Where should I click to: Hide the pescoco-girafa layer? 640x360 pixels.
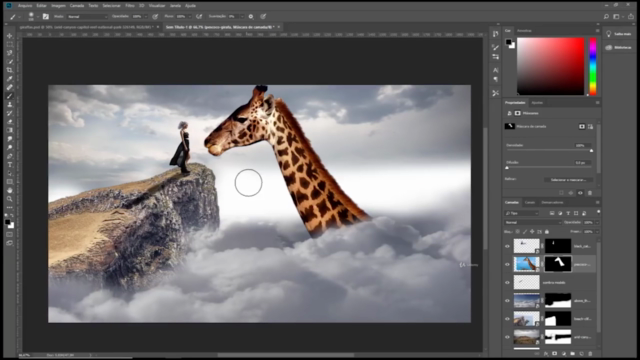click(x=507, y=264)
